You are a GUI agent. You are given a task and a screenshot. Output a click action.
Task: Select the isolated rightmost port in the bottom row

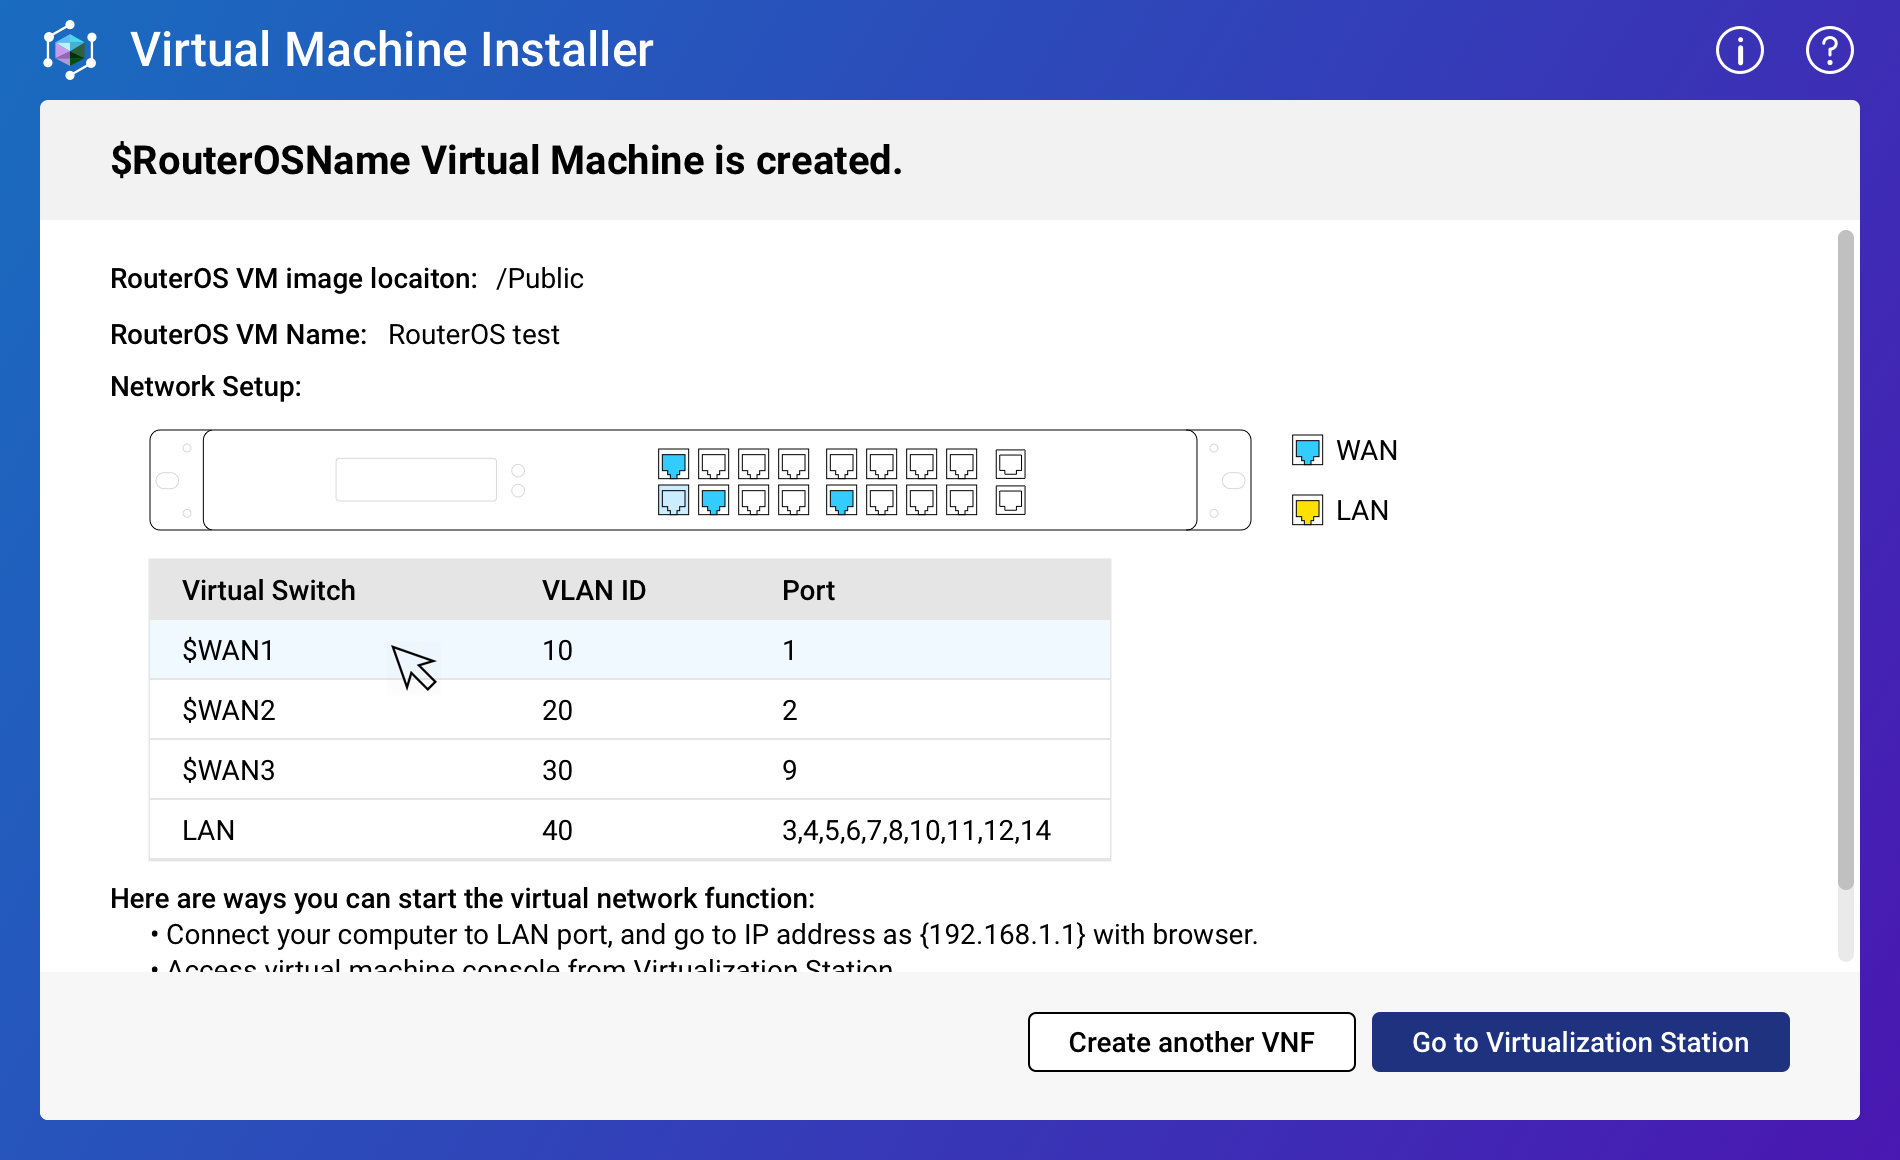(x=1011, y=500)
